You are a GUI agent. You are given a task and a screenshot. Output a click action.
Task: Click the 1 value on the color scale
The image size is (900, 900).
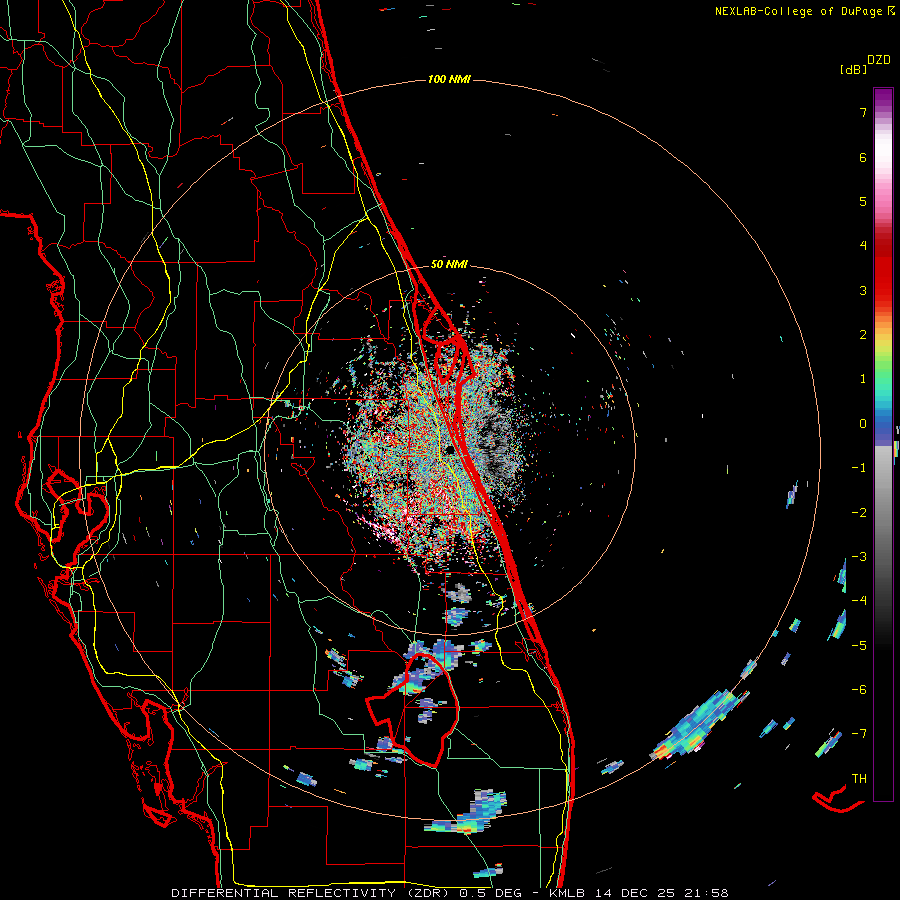(863, 379)
